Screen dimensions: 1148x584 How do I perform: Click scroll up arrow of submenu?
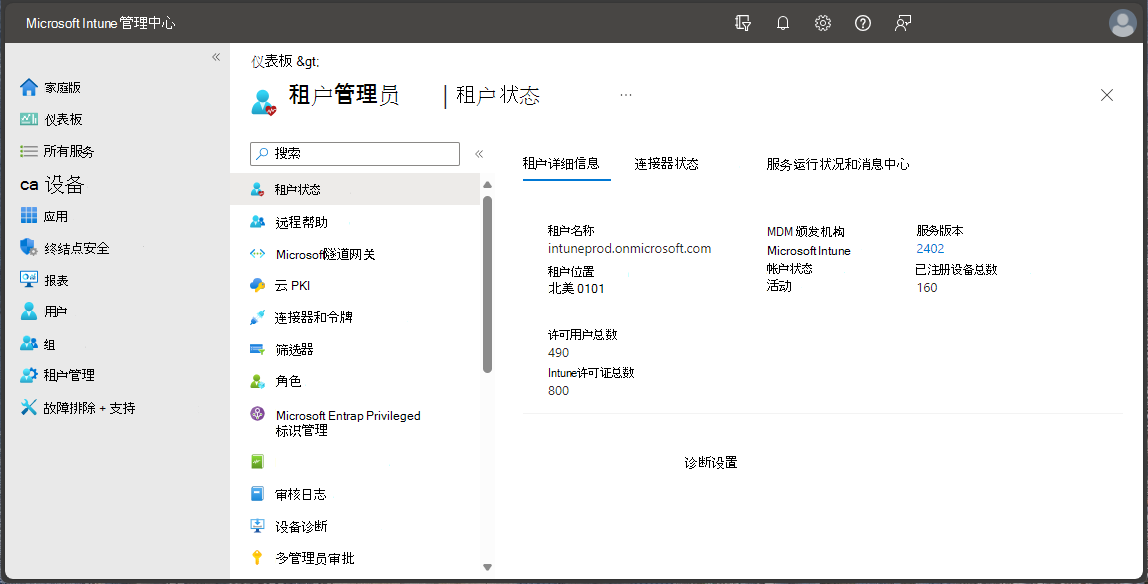pyautogui.click(x=488, y=184)
